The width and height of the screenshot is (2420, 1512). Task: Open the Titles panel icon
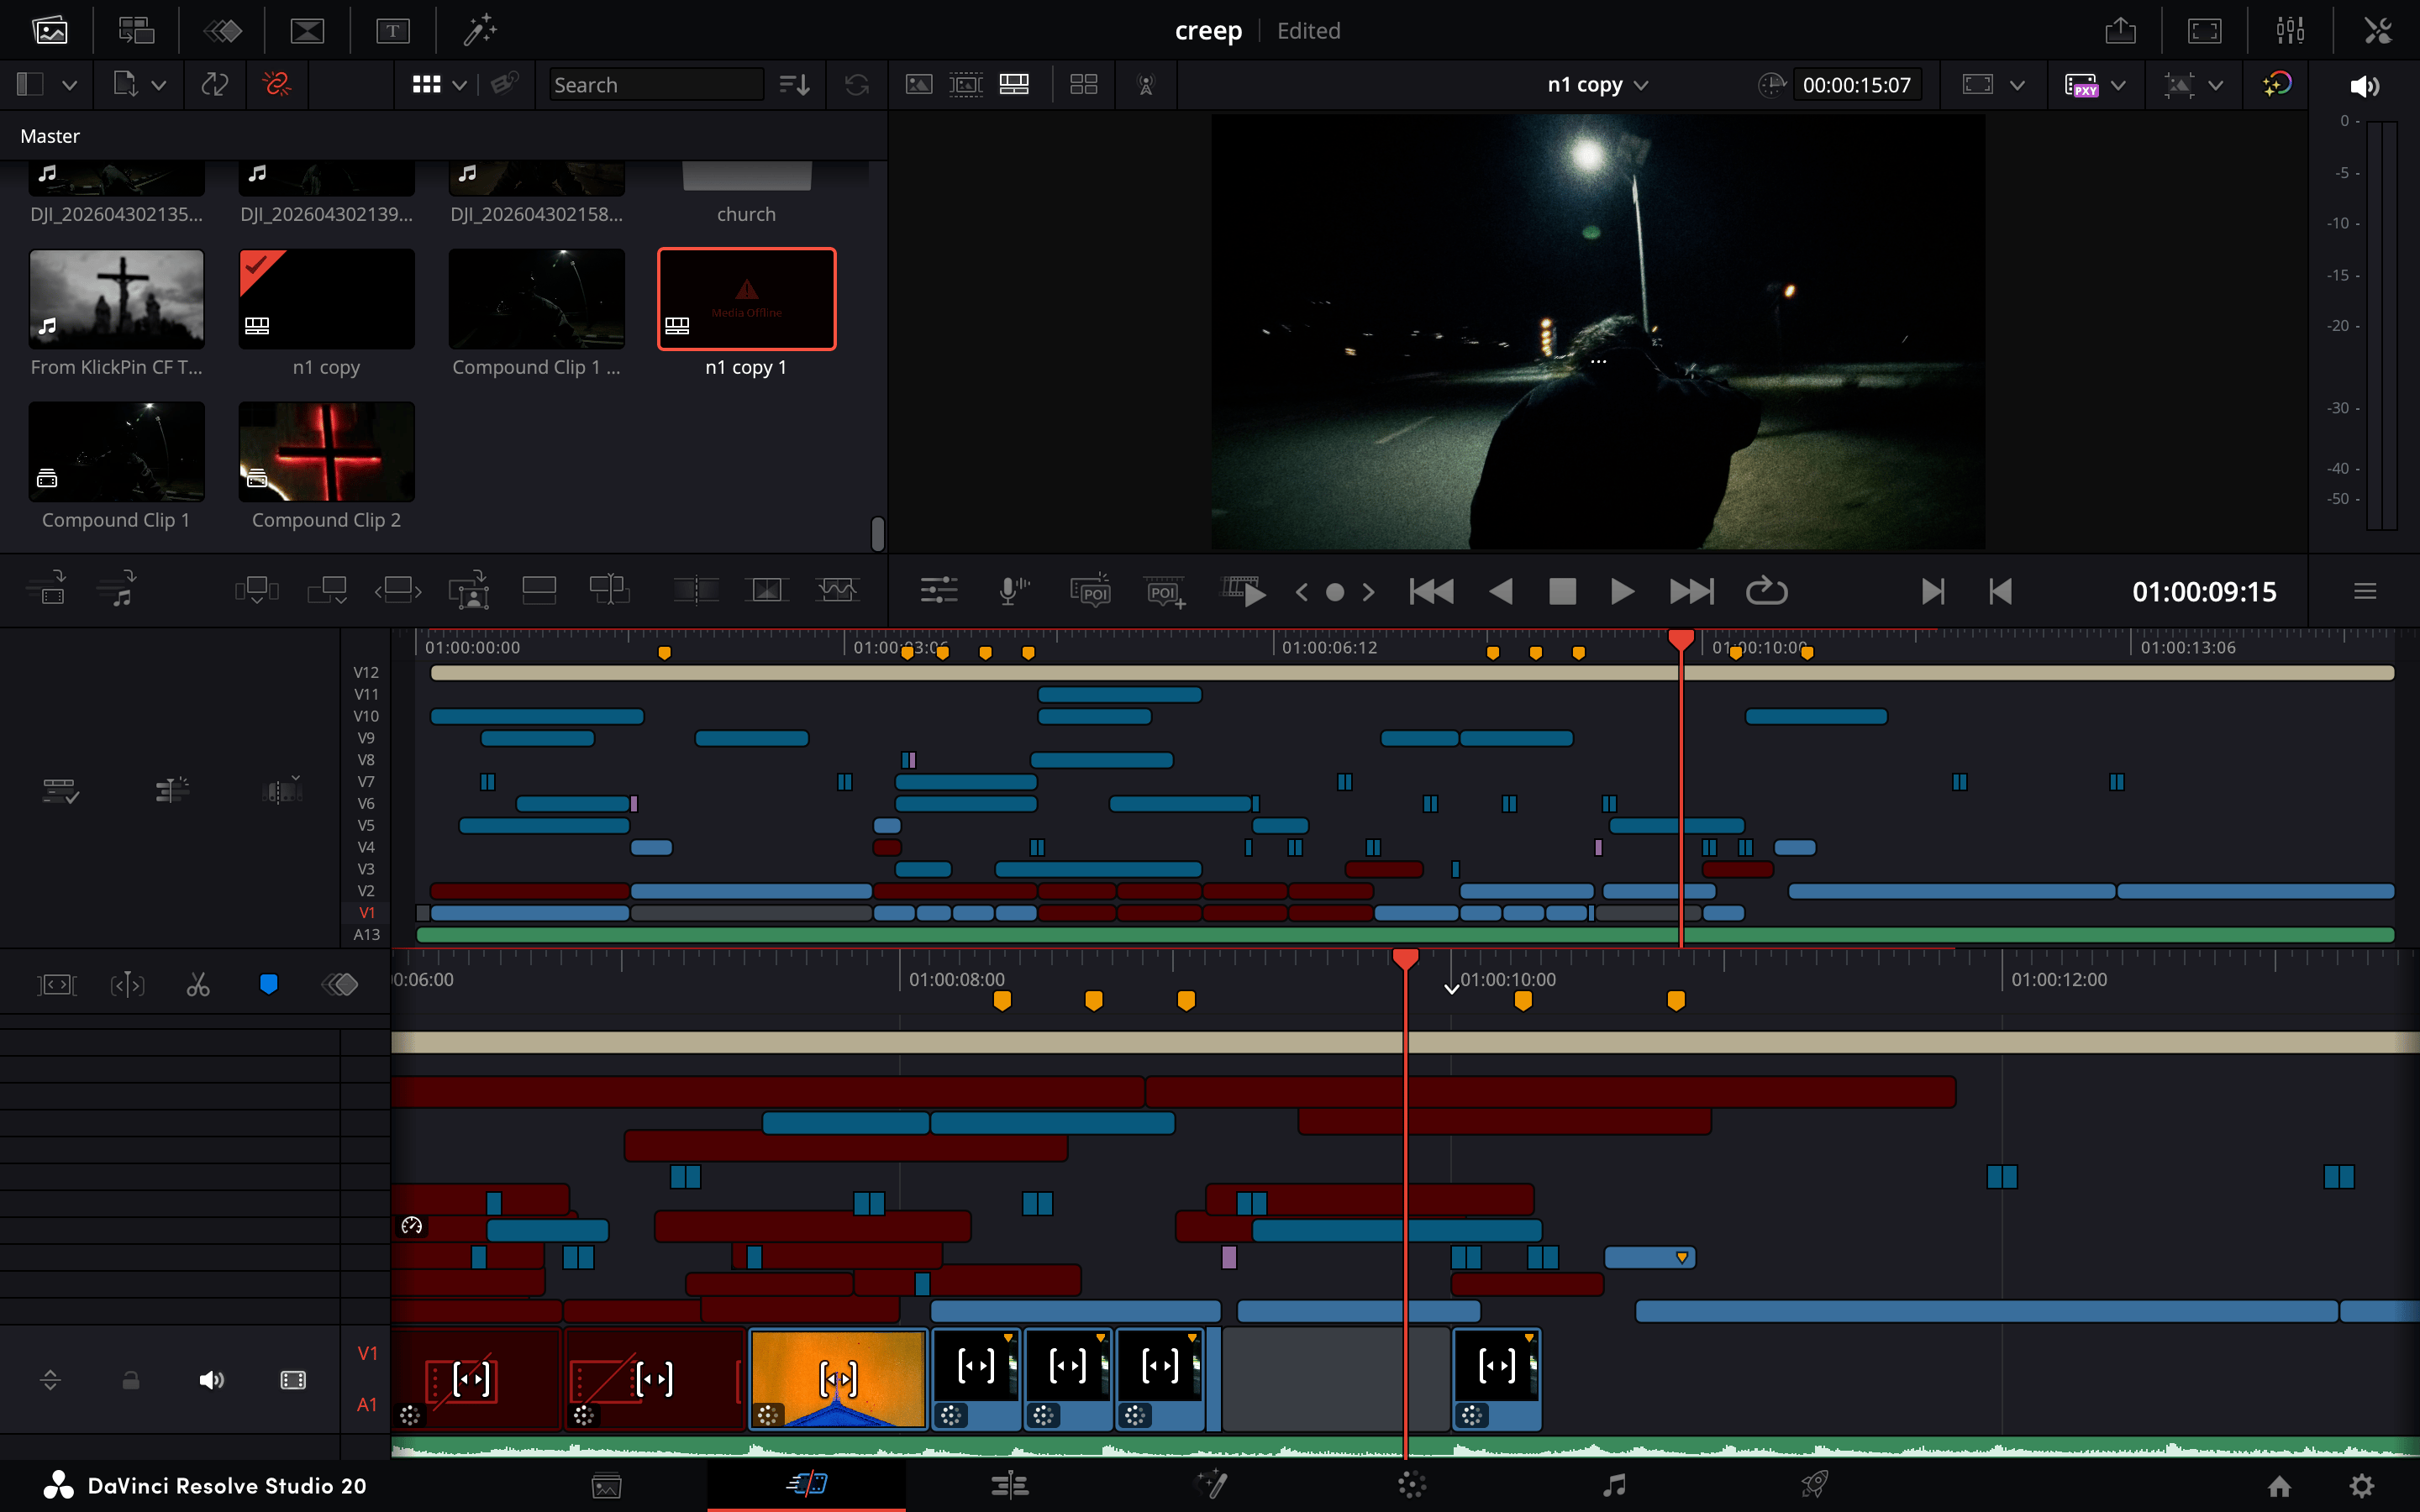tap(393, 31)
